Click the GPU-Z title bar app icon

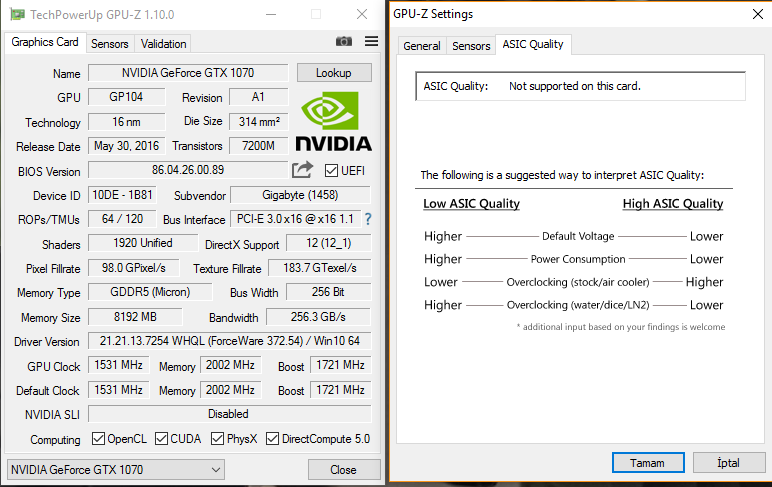[x=18, y=14]
